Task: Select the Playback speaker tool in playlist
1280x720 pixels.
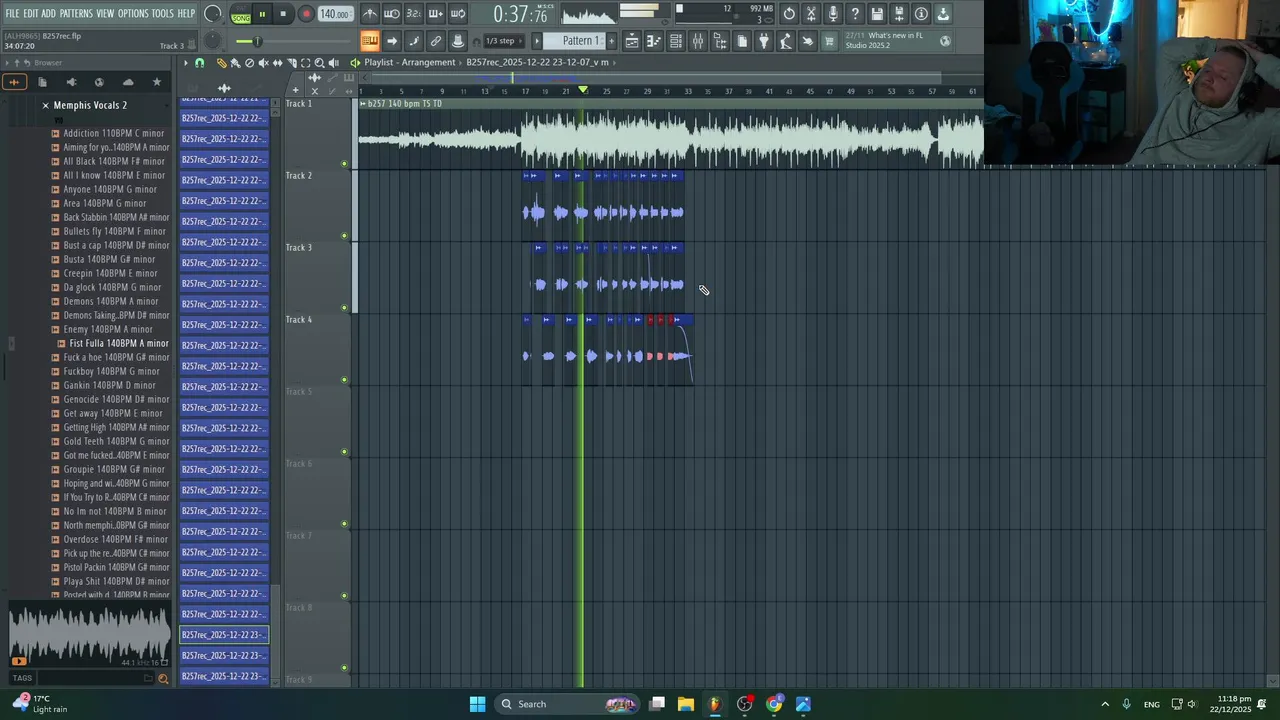Action: 334,63
